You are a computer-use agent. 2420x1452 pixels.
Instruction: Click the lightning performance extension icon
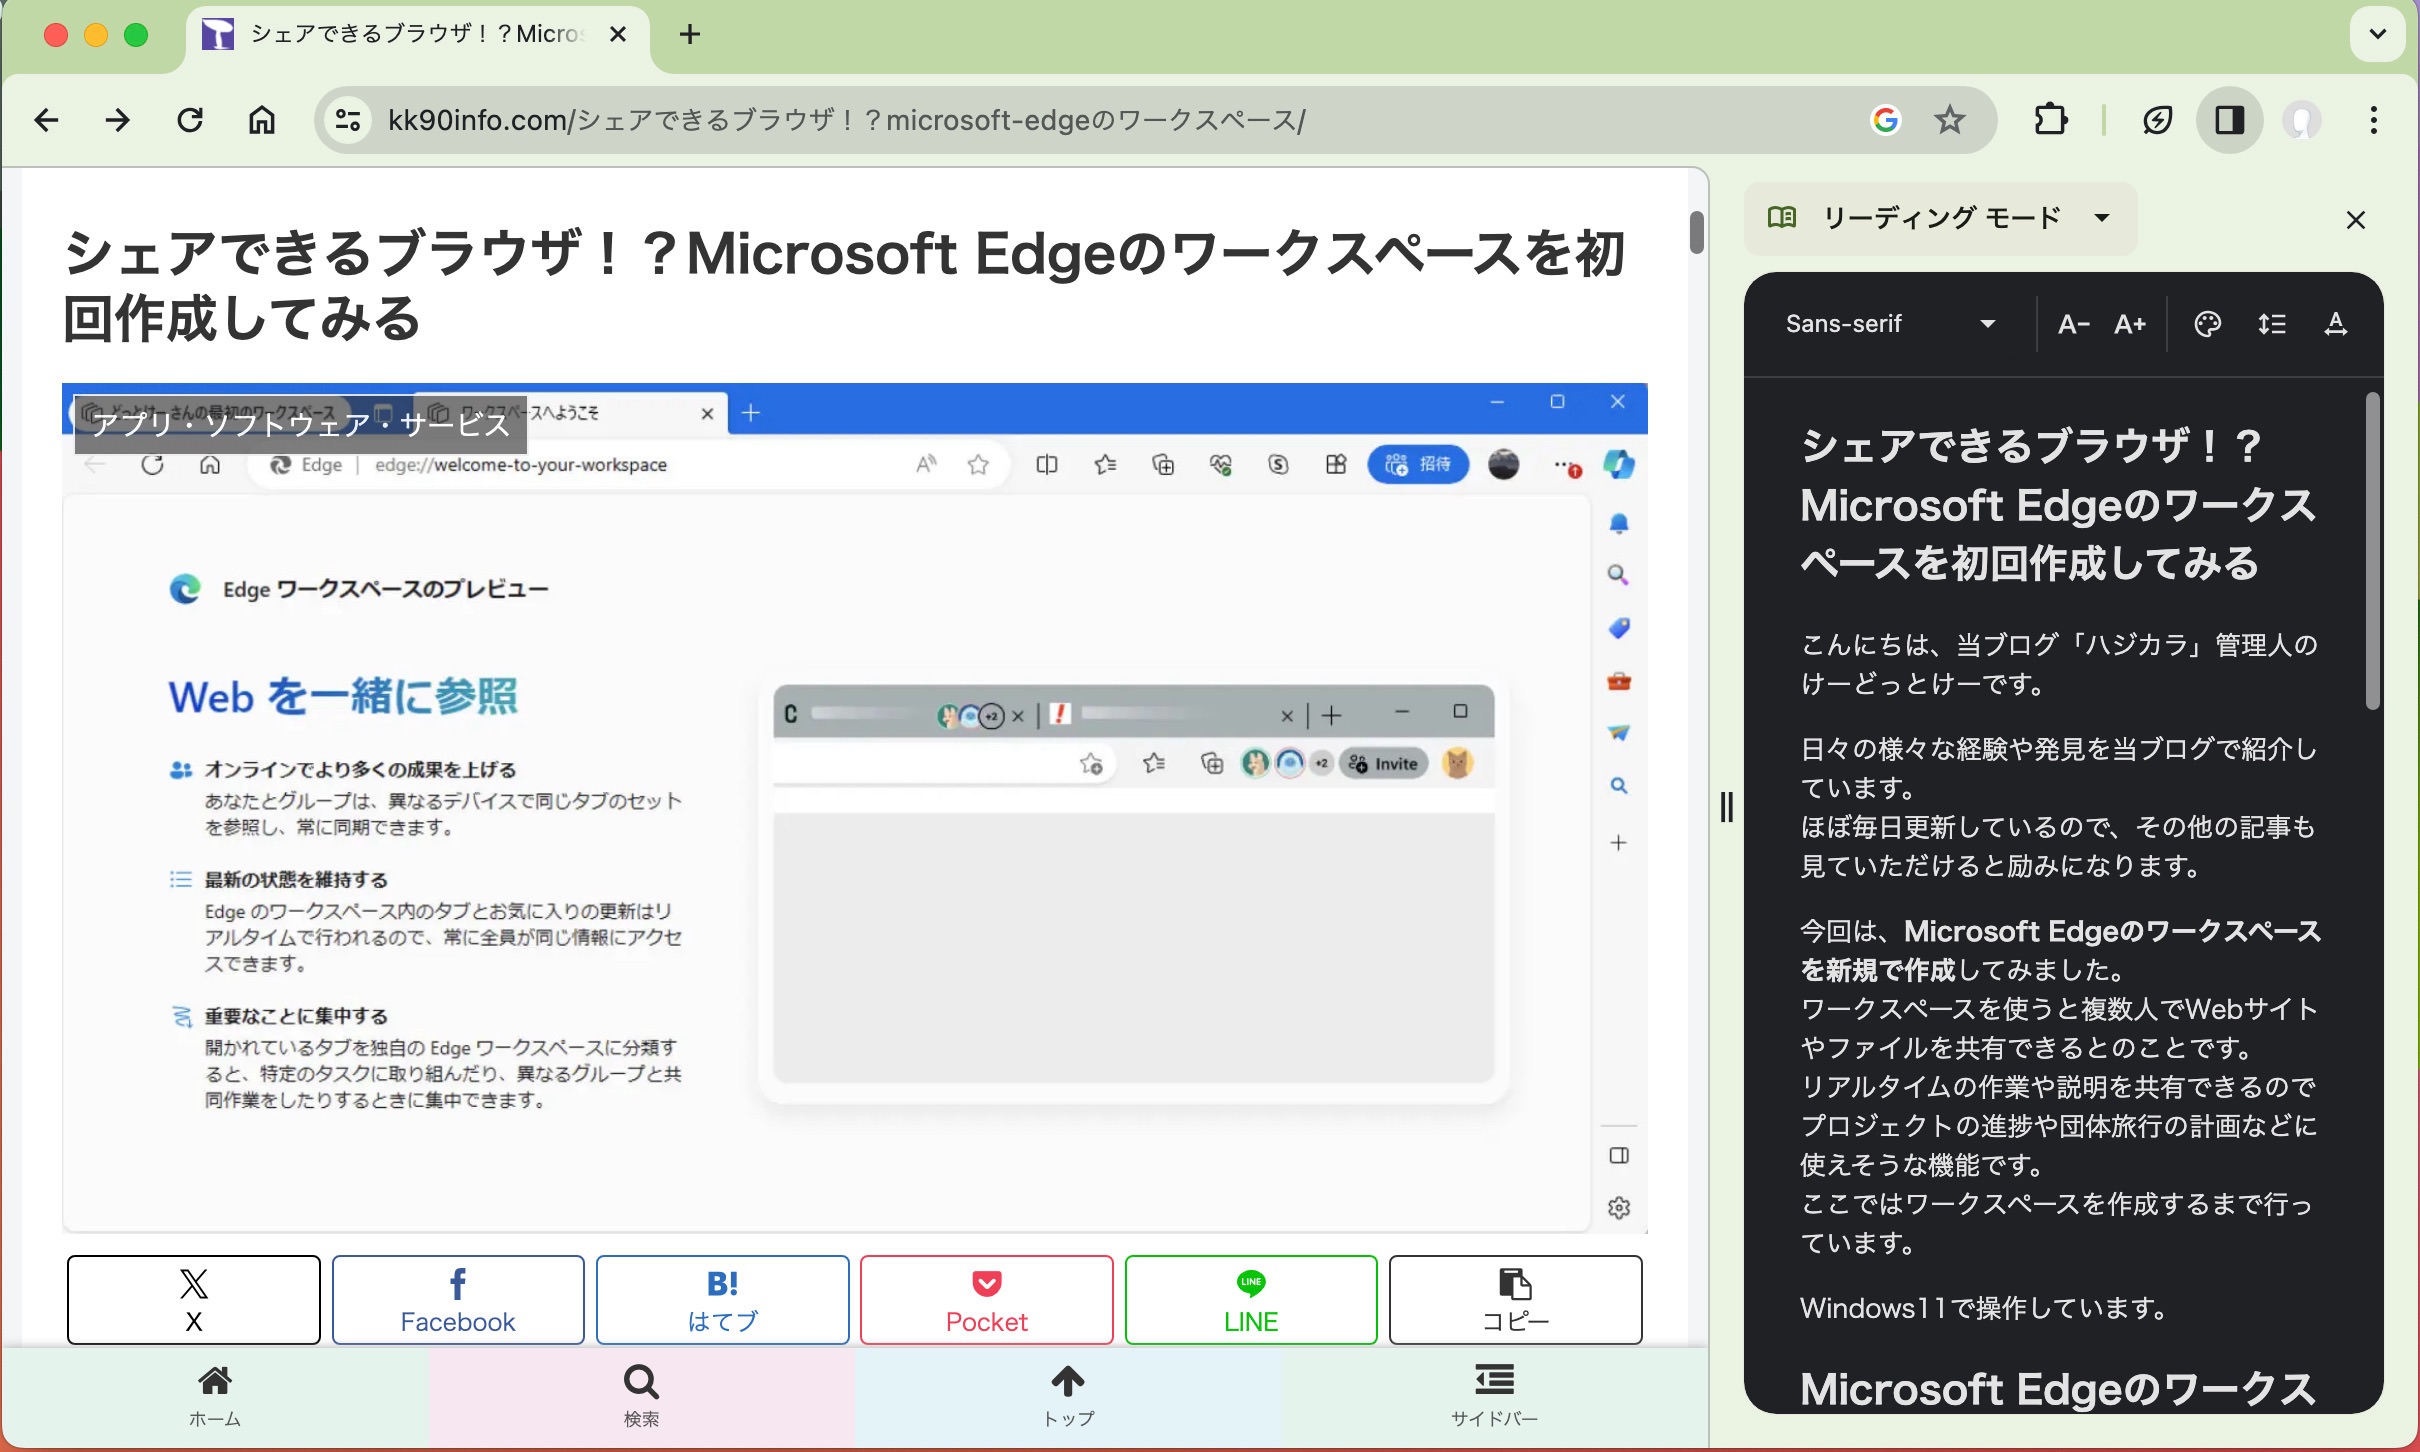click(2157, 121)
